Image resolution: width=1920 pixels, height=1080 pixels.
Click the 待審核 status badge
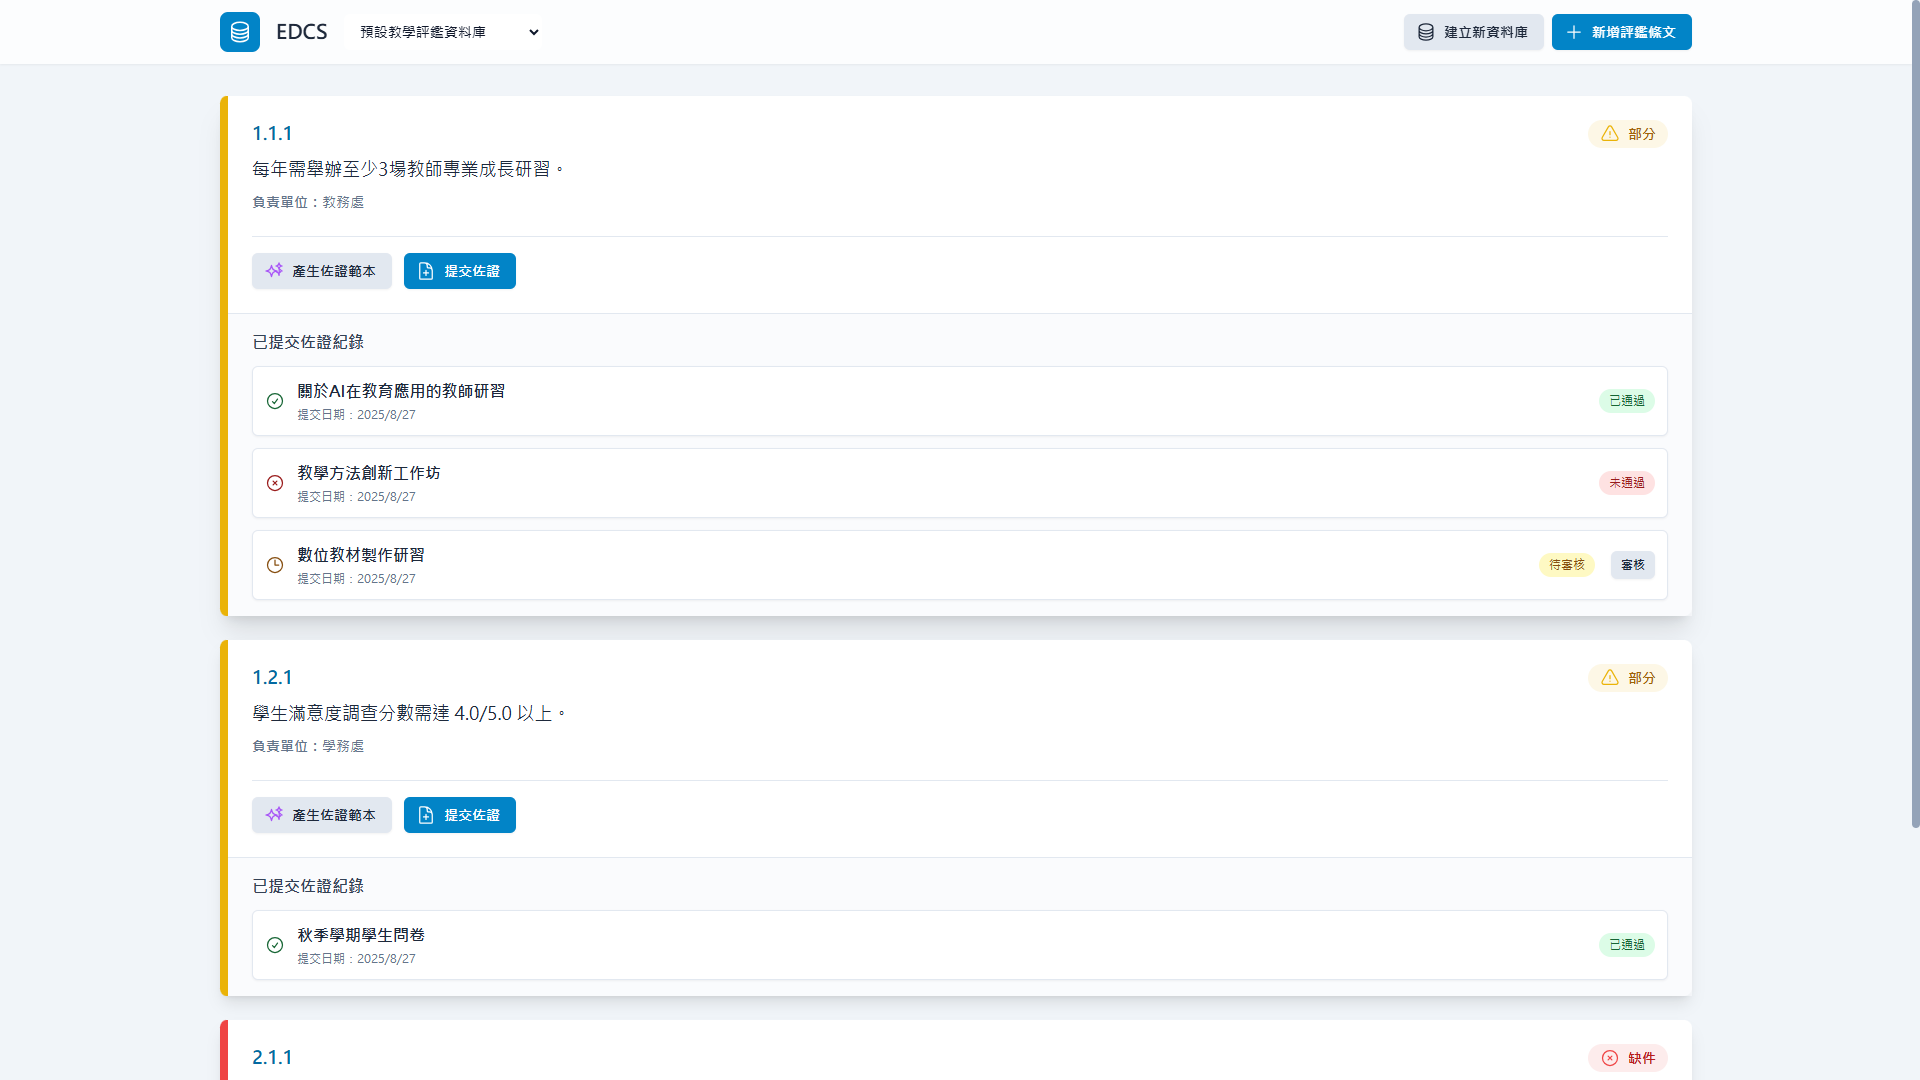point(1566,565)
